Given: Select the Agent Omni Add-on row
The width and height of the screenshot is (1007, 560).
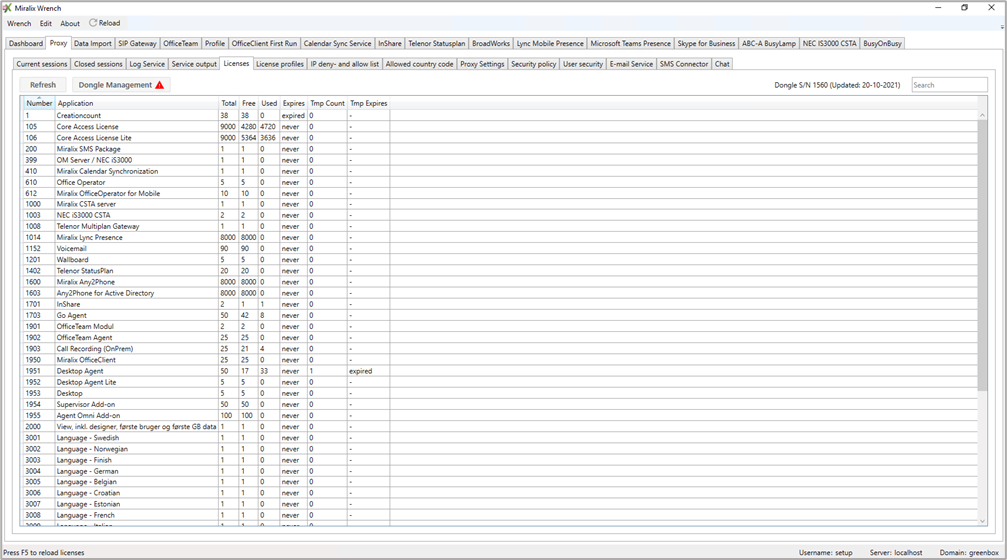Looking at the screenshot, I should pyautogui.click(x=501, y=416).
